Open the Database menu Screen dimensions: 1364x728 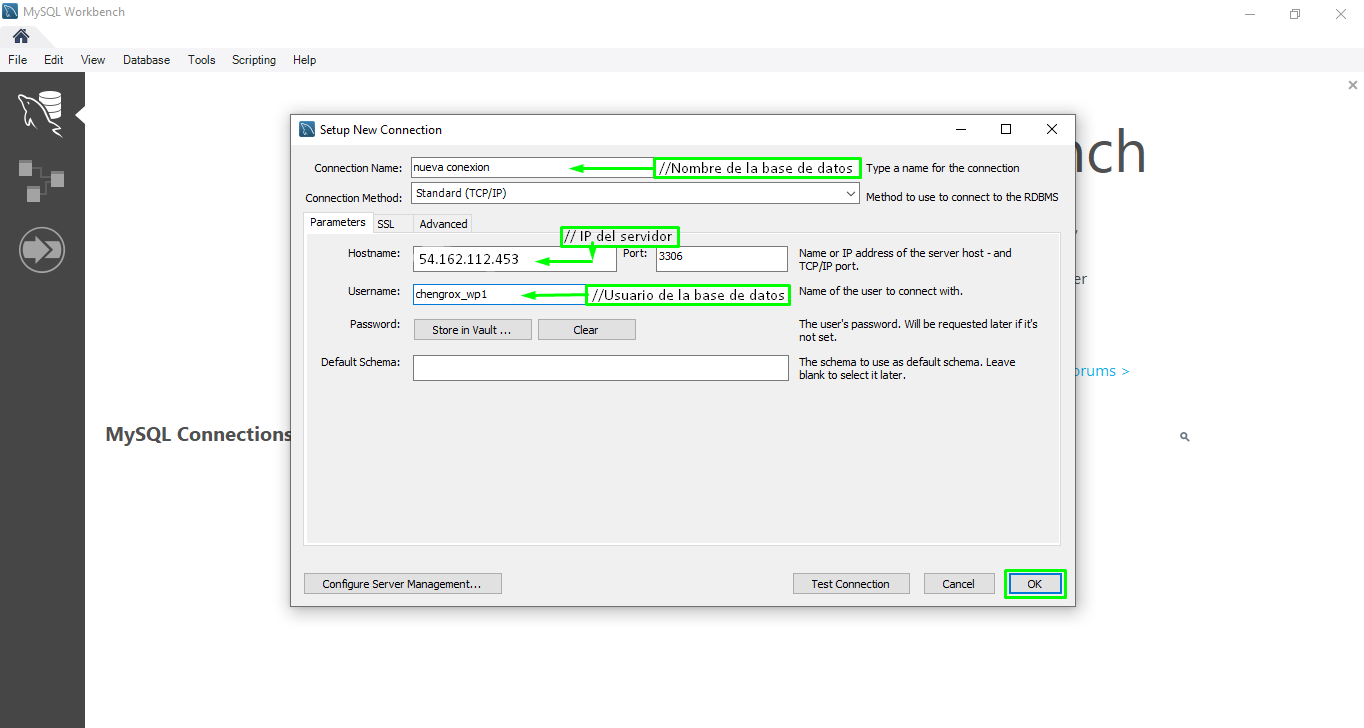pos(146,60)
